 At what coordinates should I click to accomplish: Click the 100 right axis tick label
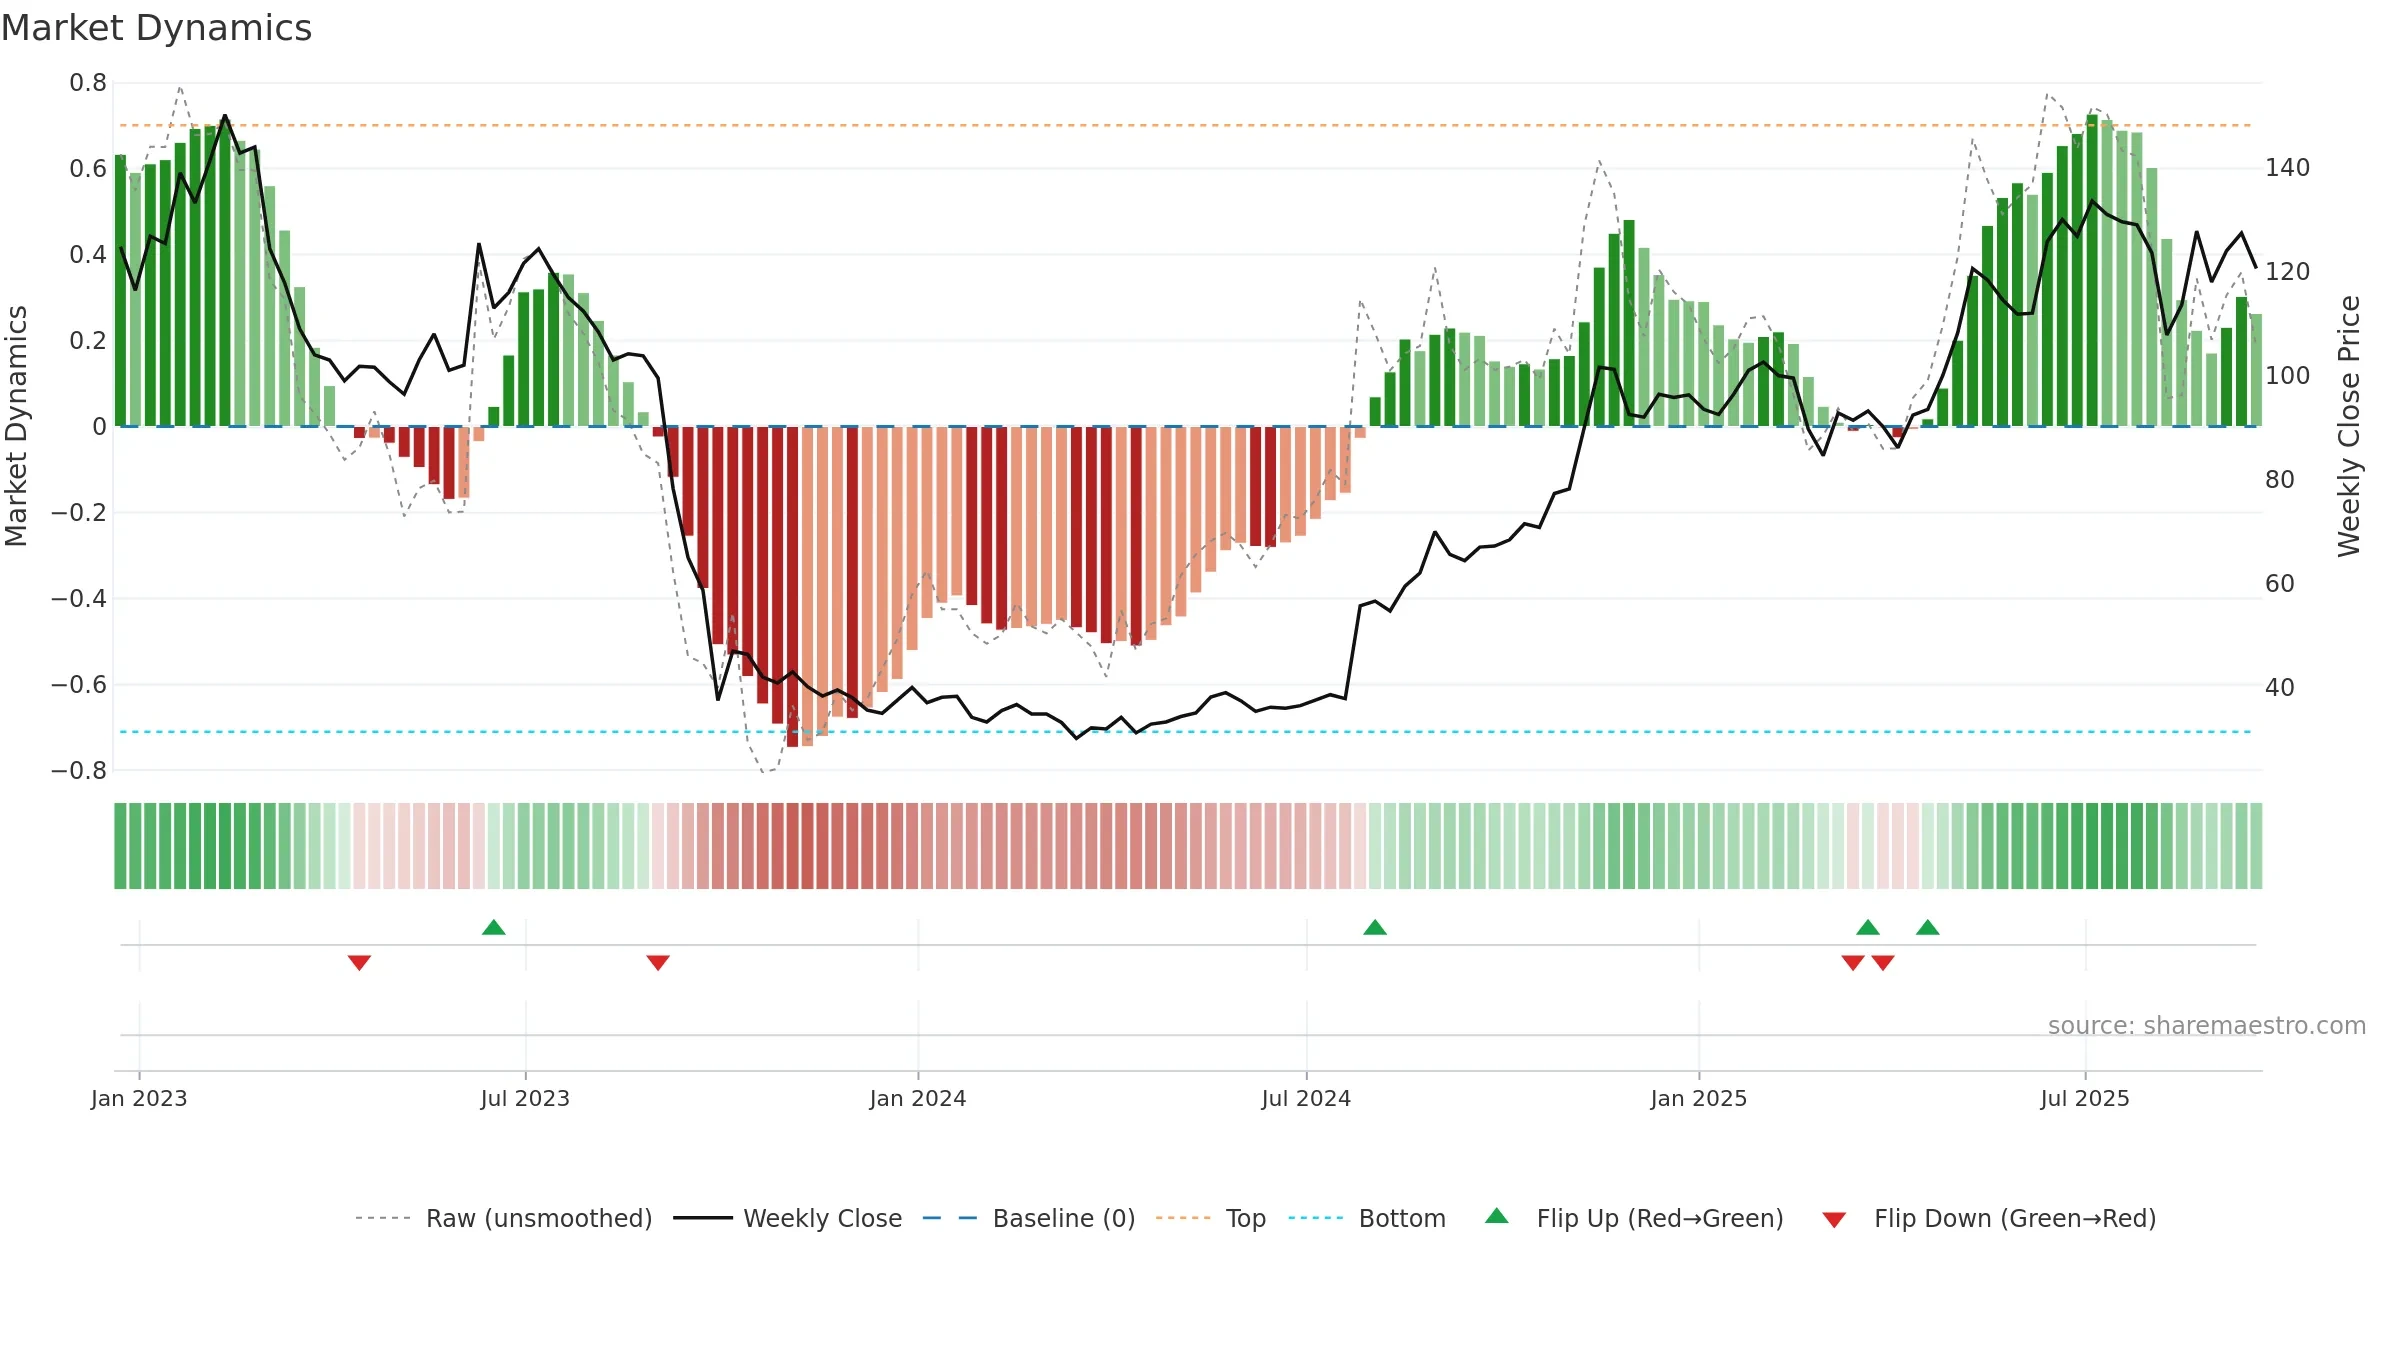coord(2288,376)
